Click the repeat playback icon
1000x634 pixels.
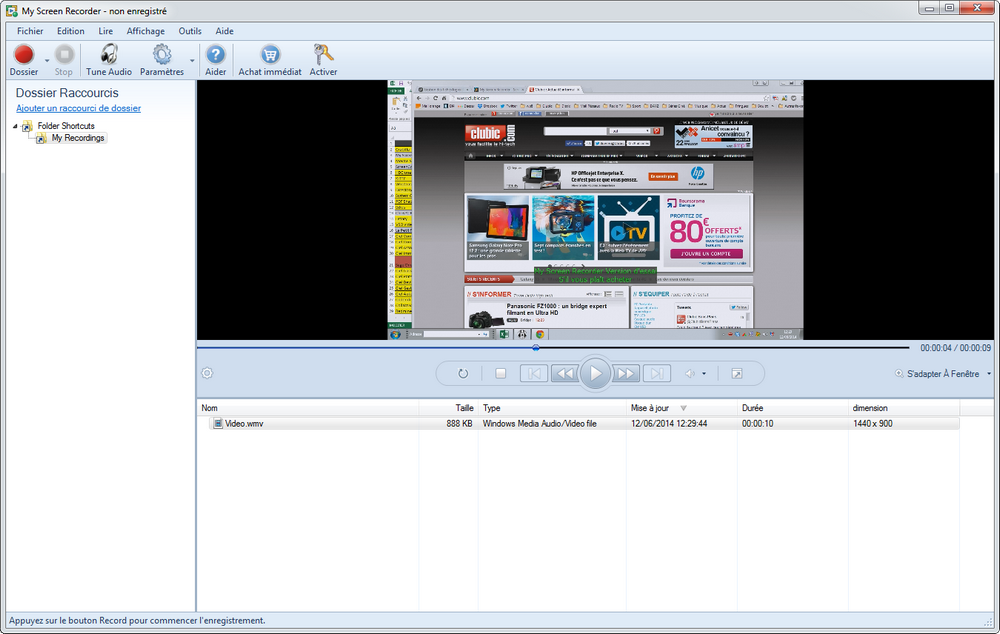pos(461,373)
